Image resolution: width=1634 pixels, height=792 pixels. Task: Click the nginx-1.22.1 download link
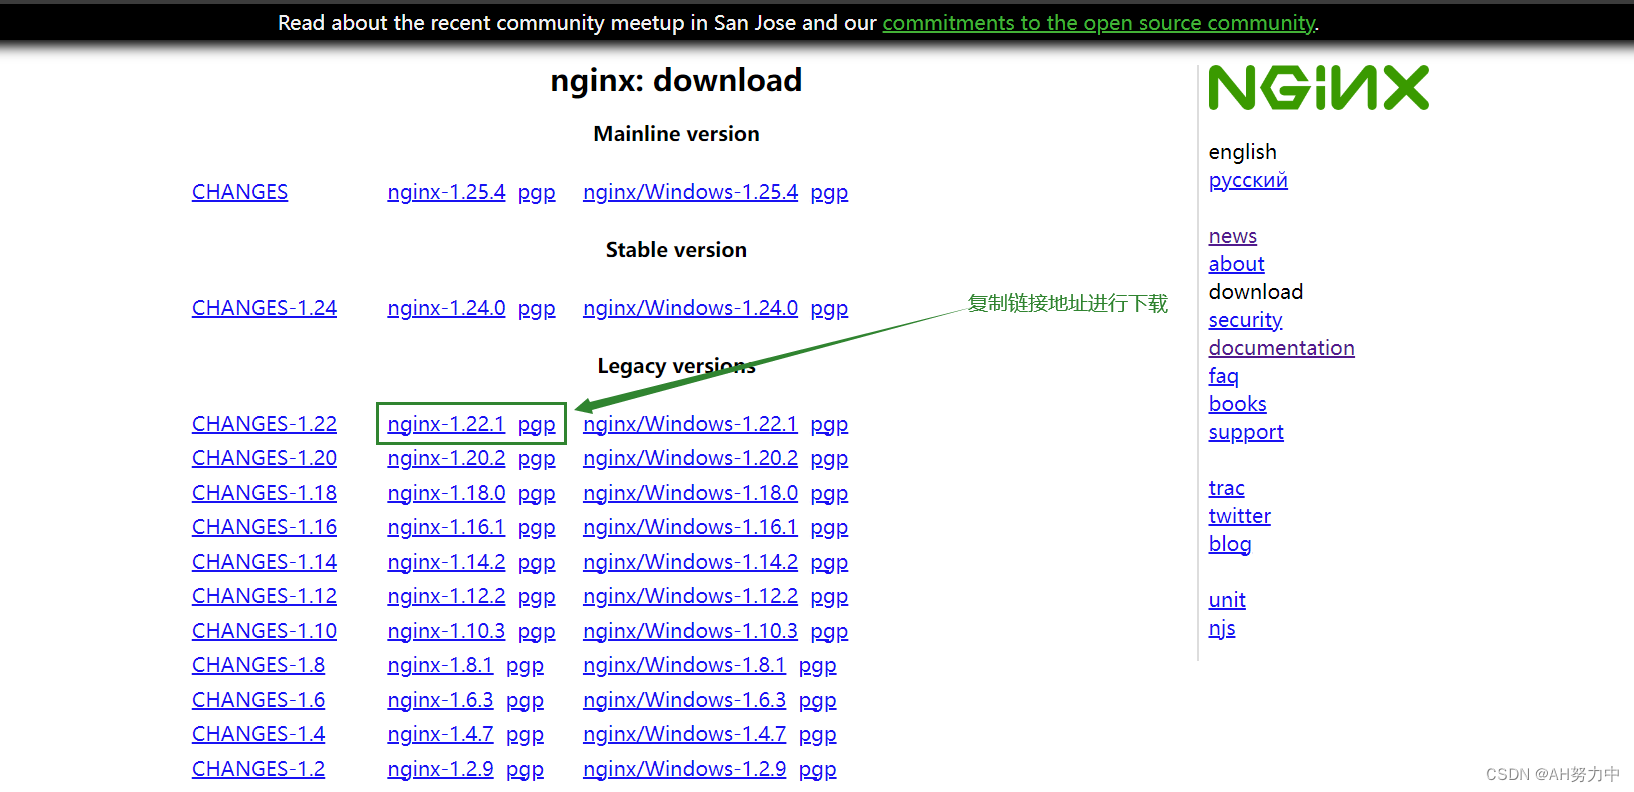click(x=446, y=424)
